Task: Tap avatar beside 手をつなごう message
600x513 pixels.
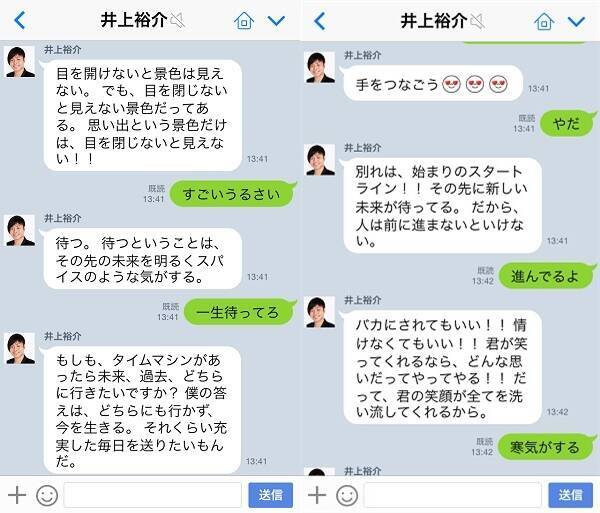Action: coord(320,67)
